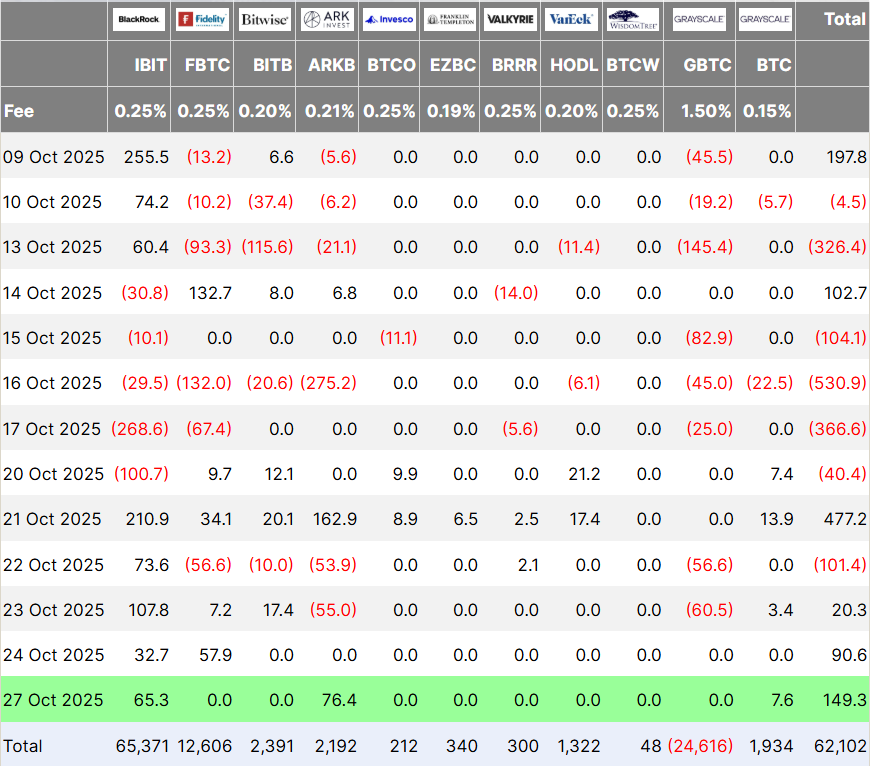Click the GBTC 1.50% fee cell
The width and height of the screenshot is (870, 766).
(706, 111)
